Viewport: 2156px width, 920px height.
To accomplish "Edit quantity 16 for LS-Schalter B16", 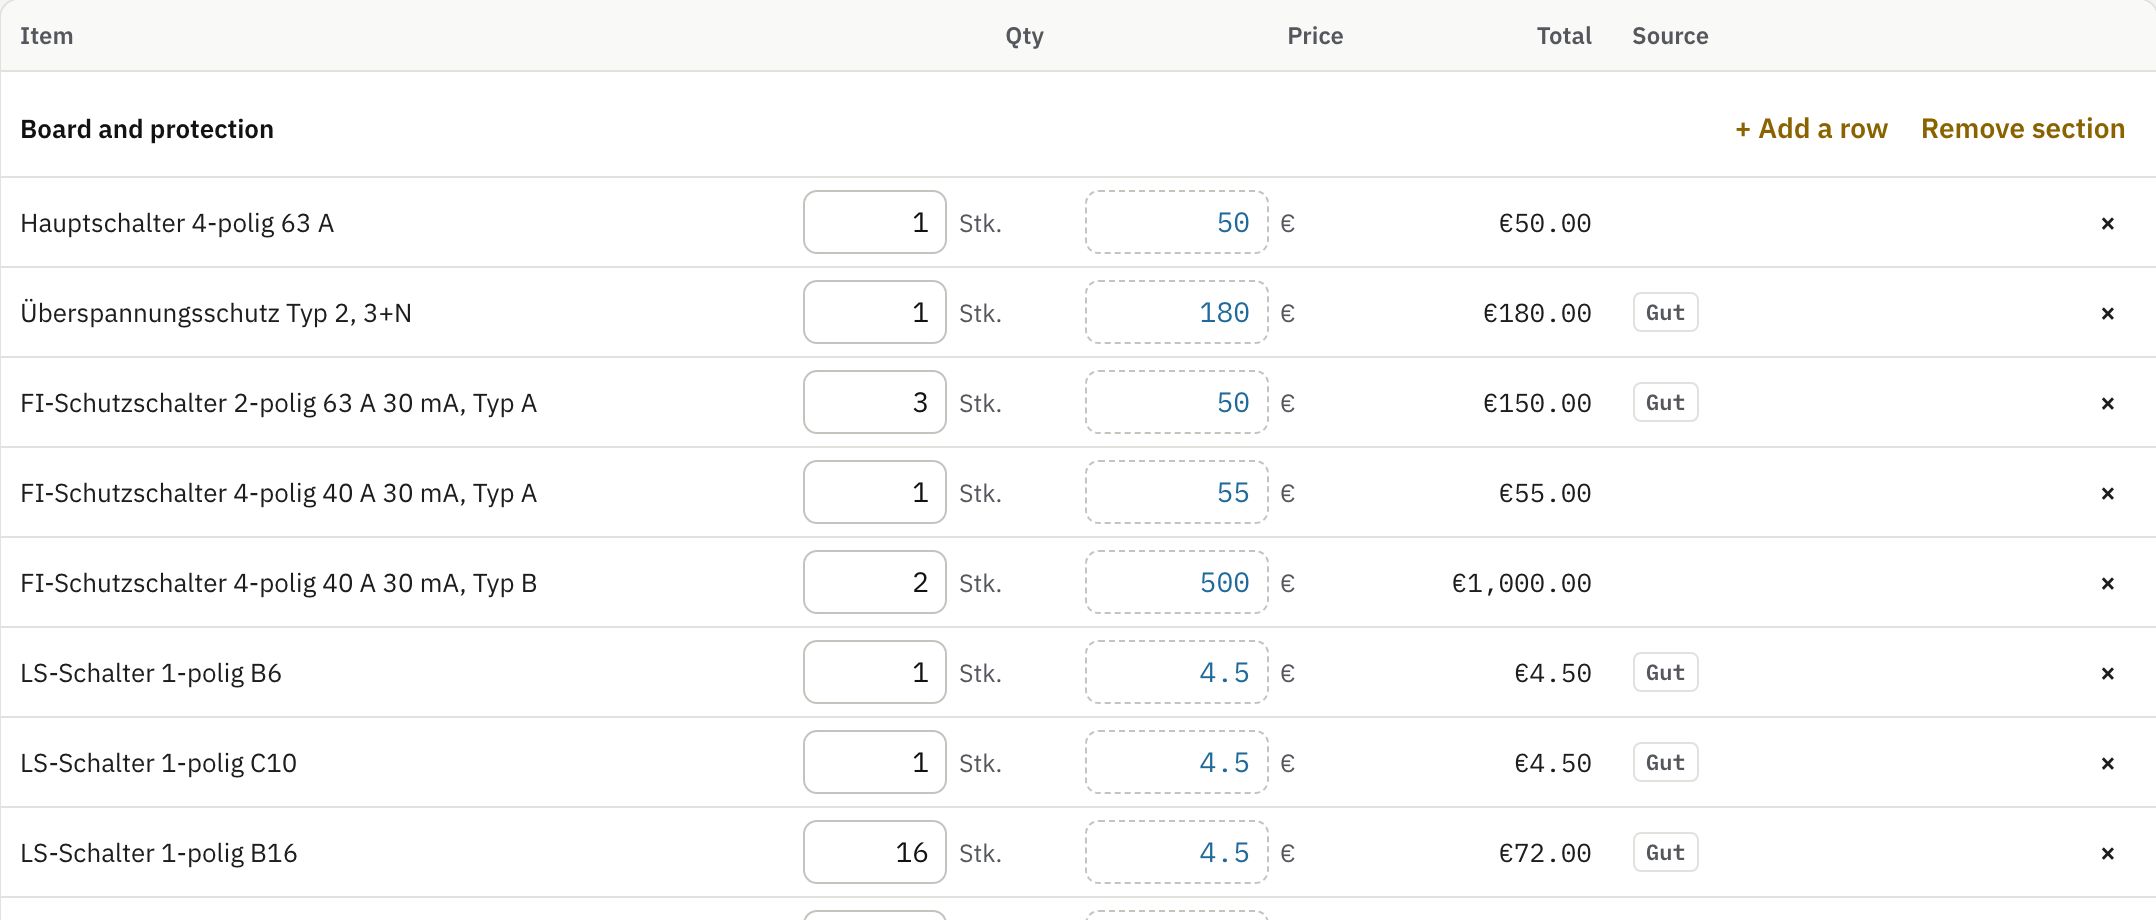I will tap(875, 852).
